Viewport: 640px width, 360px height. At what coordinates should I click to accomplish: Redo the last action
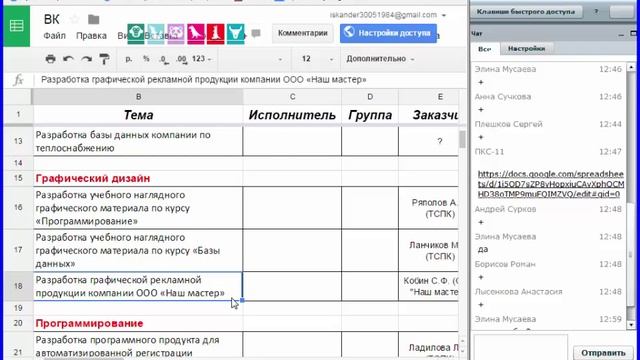pyautogui.click(x=86, y=59)
